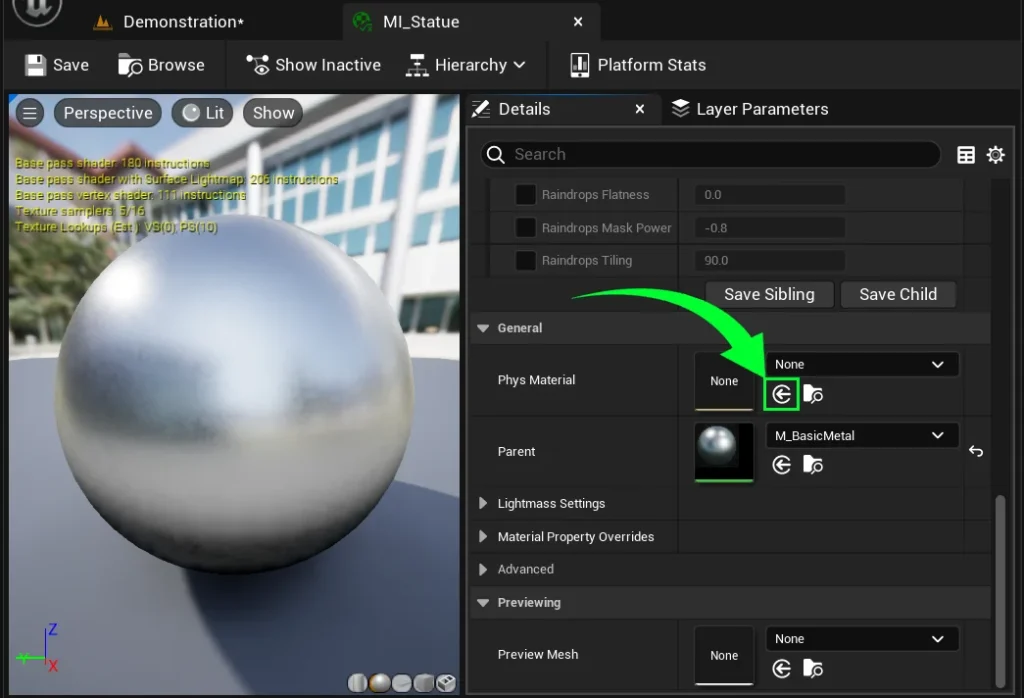This screenshot has width=1024, height=698.
Task: Check the Raindrops Tiling override
Action: (525, 261)
